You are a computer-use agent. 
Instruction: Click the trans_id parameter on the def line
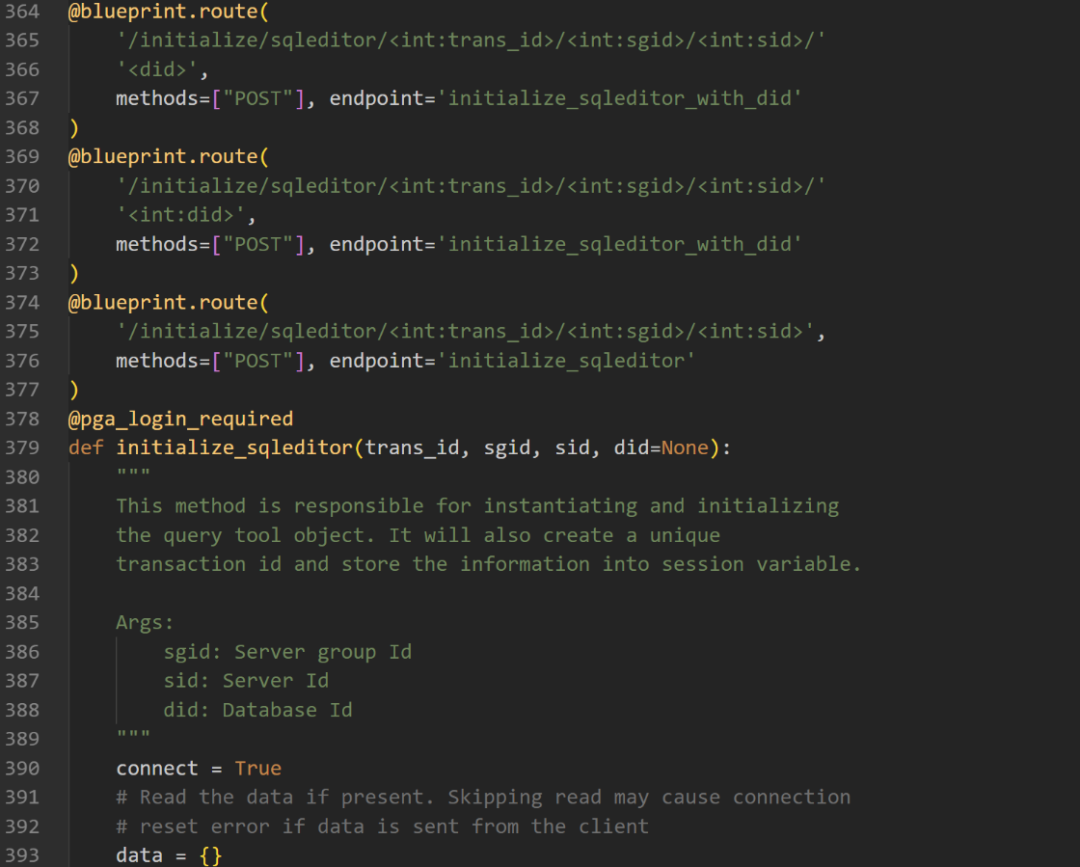tap(412, 448)
